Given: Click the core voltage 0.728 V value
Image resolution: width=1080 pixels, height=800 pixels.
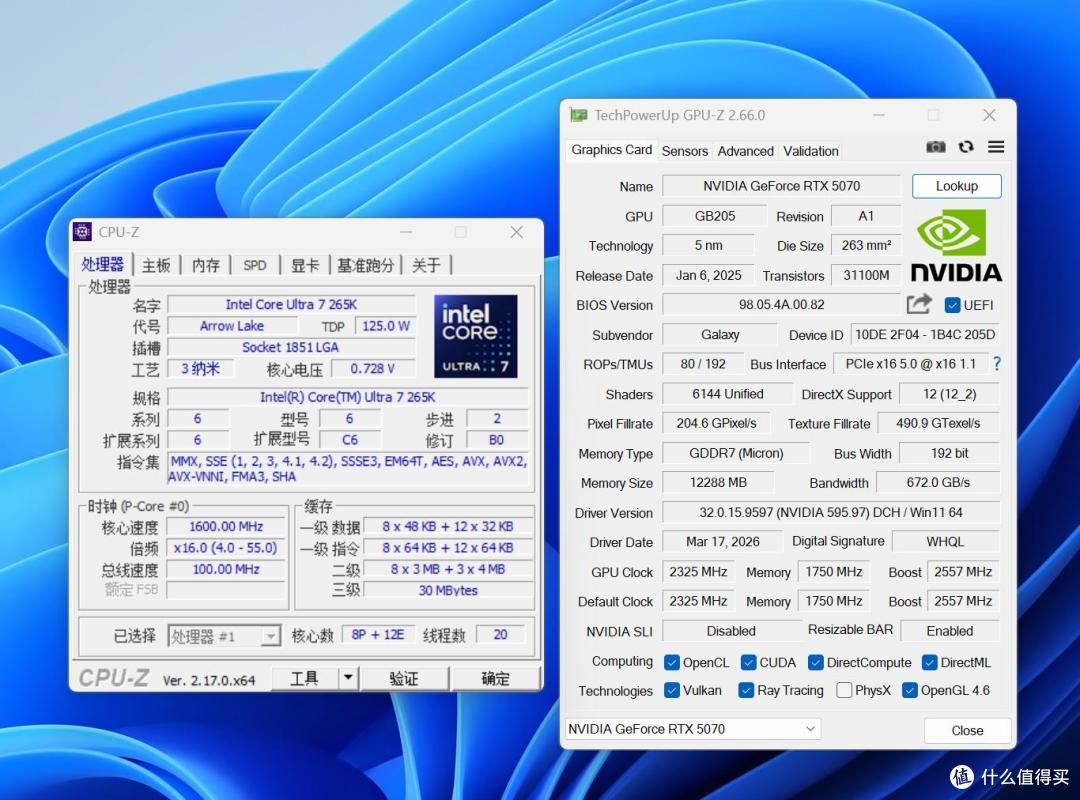Looking at the screenshot, I should (373, 369).
